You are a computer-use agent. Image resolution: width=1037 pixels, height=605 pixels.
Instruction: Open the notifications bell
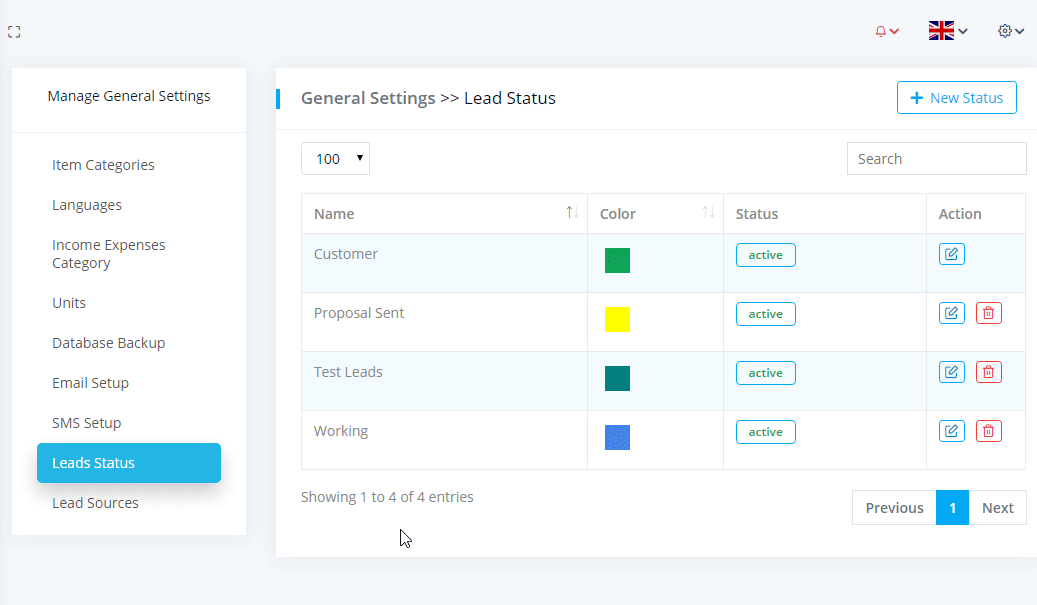(886, 31)
